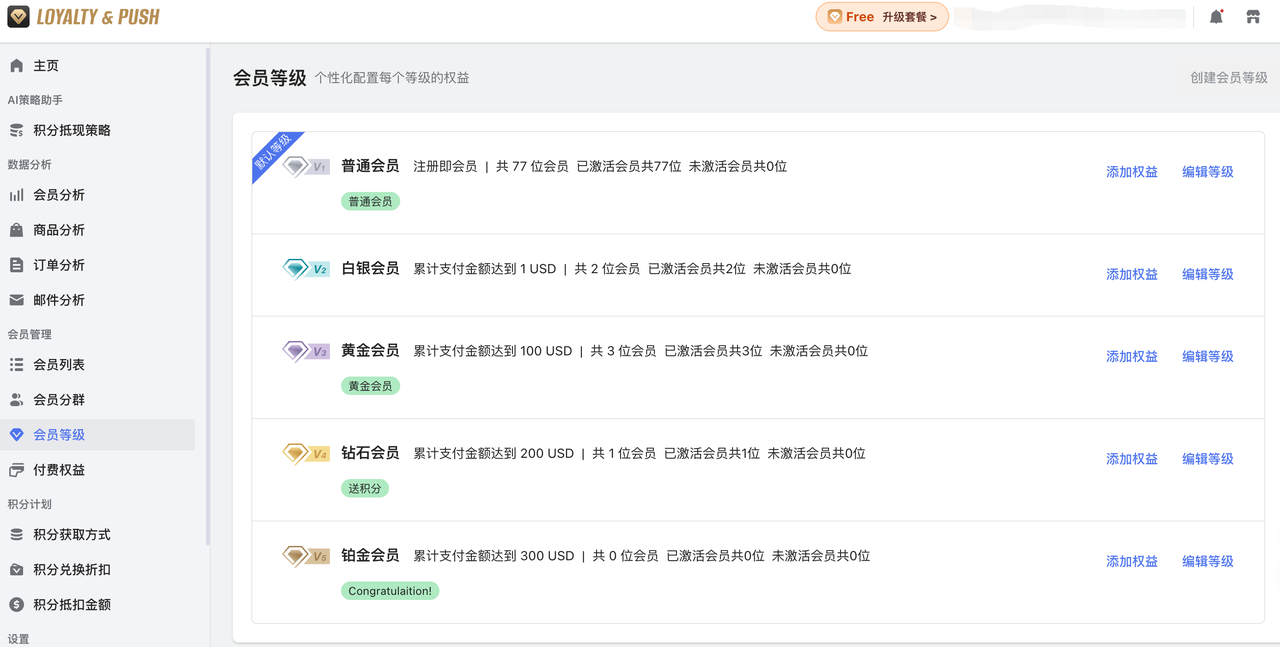Select the 主页 house icon
The height and width of the screenshot is (647, 1280).
tap(18, 65)
